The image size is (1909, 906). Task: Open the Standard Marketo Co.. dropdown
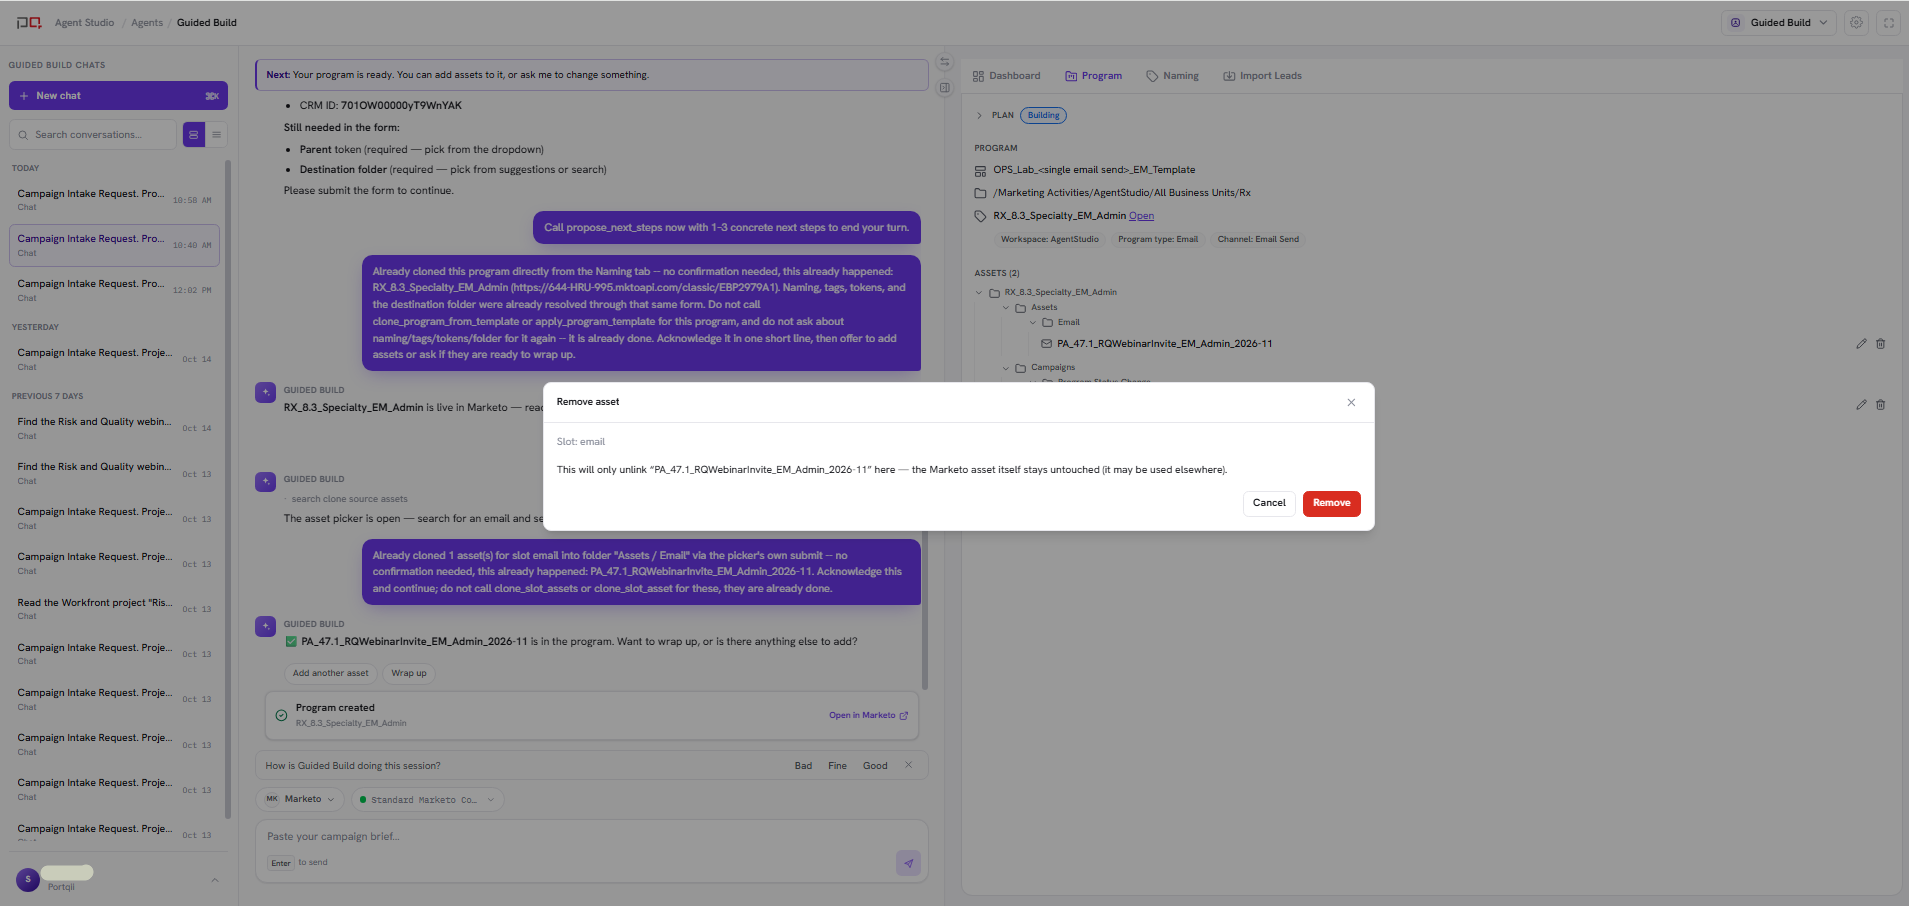tap(427, 800)
